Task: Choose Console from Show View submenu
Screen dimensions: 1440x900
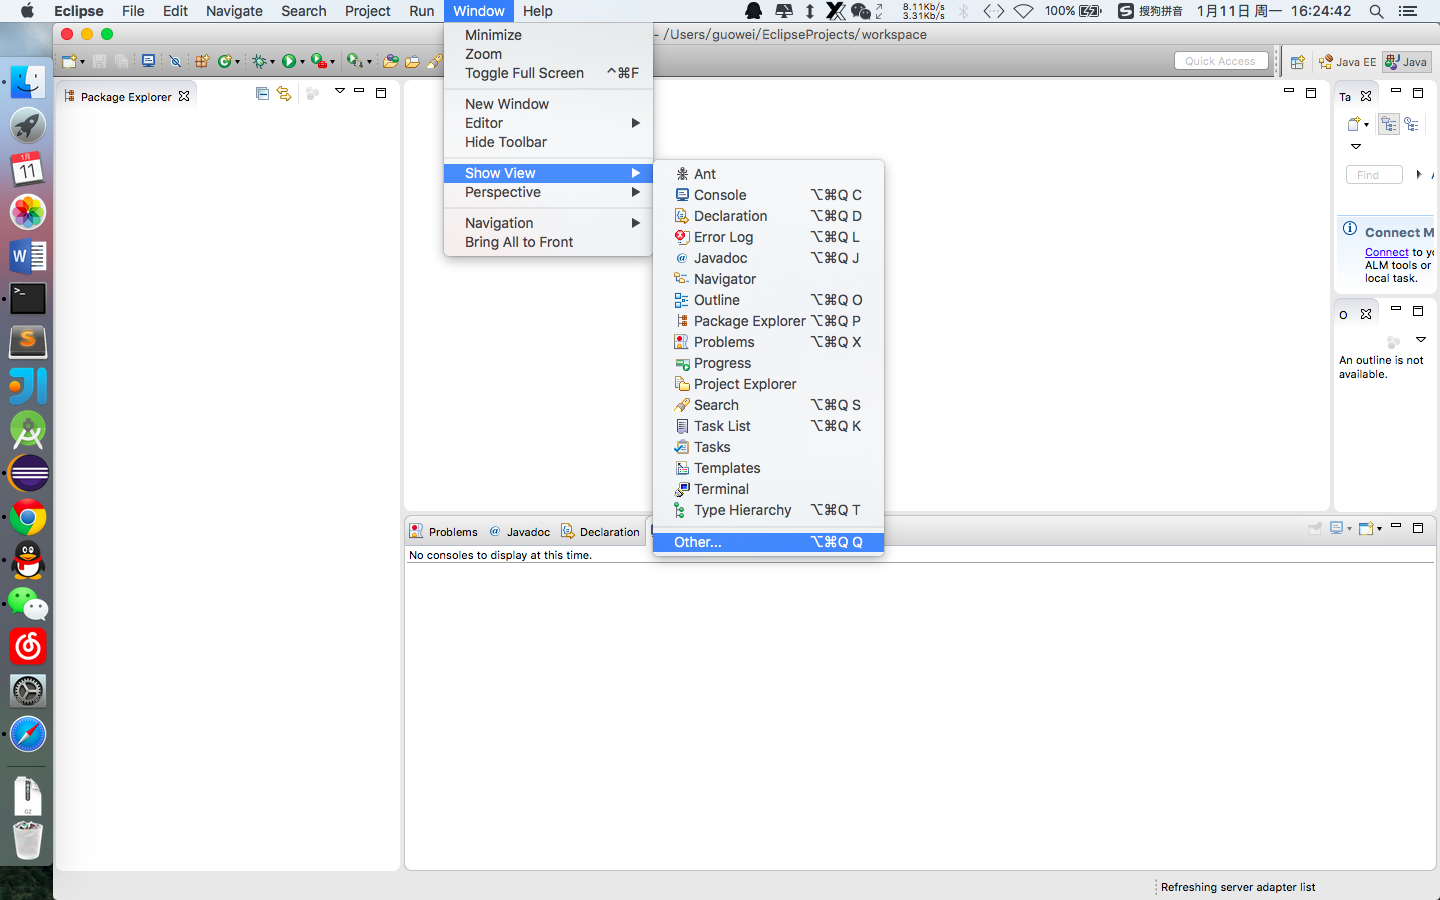Action: point(768,195)
